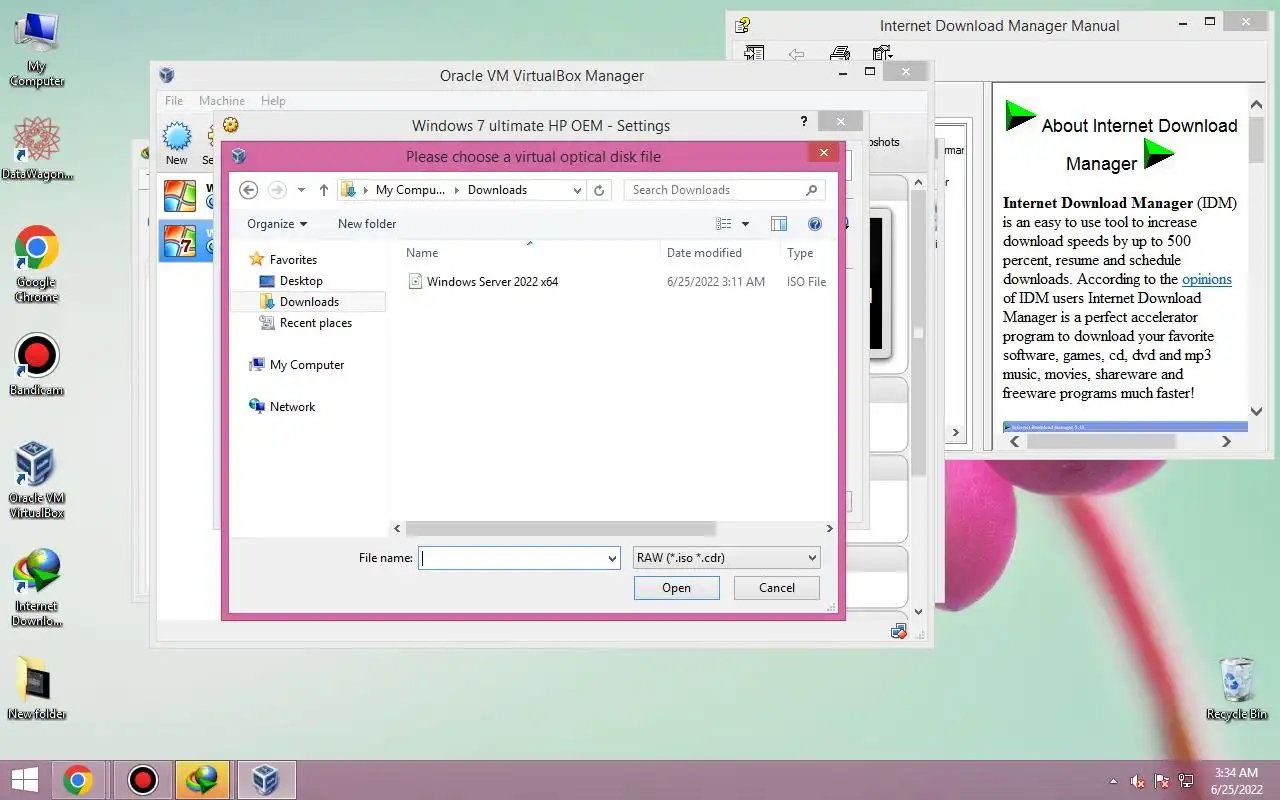
Task: Click the Windows Start button
Action: click(24, 780)
